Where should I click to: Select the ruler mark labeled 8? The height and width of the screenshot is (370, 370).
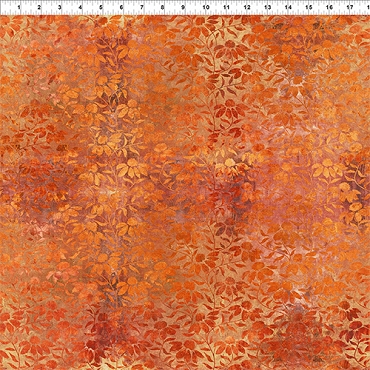click(x=162, y=7)
